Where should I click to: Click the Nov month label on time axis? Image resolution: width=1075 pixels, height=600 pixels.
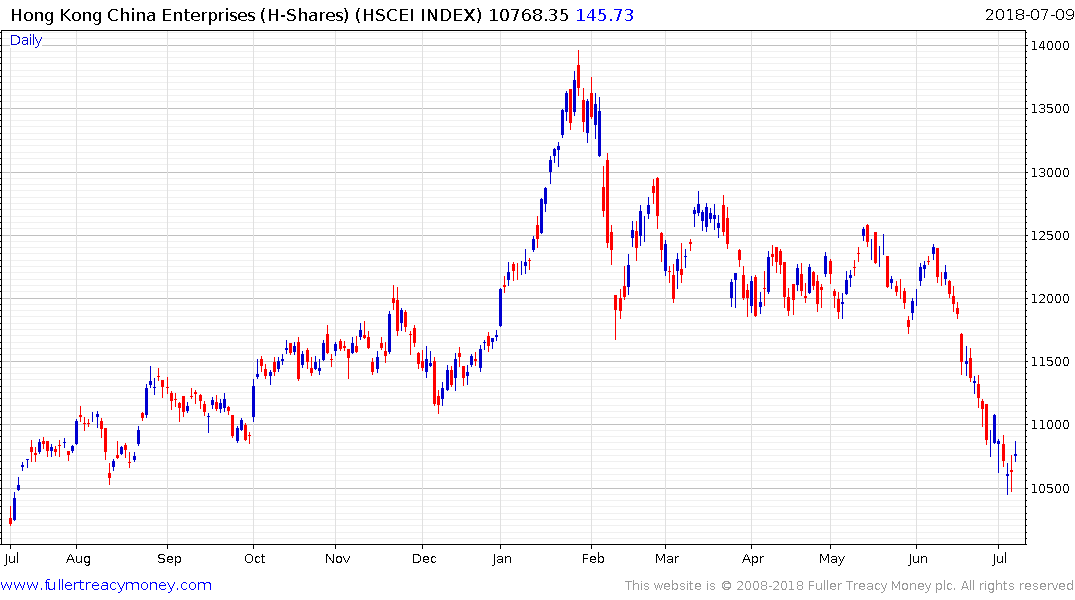(x=337, y=559)
